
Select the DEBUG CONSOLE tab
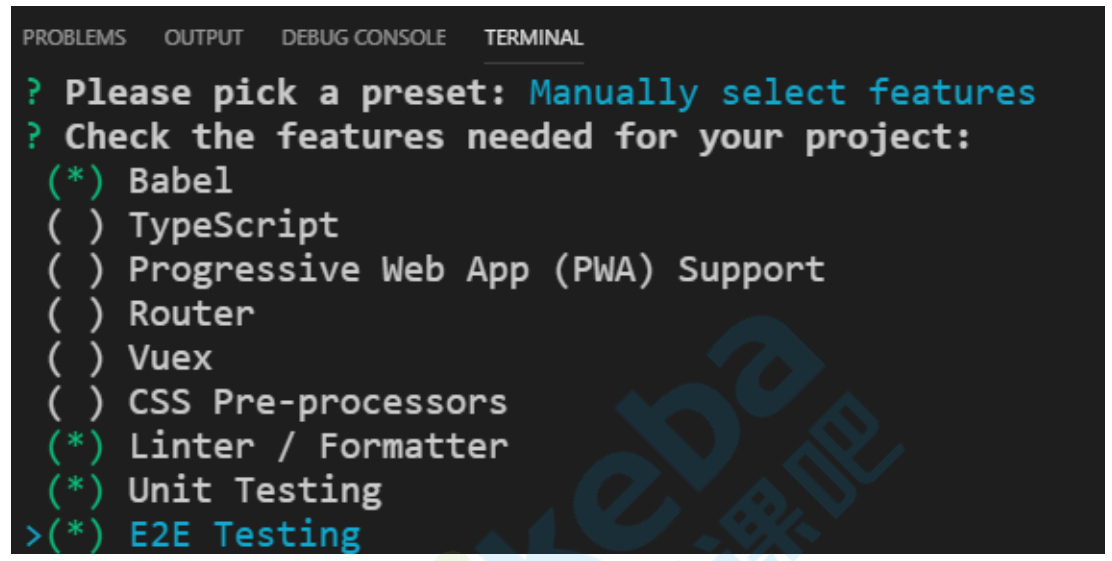tap(364, 38)
